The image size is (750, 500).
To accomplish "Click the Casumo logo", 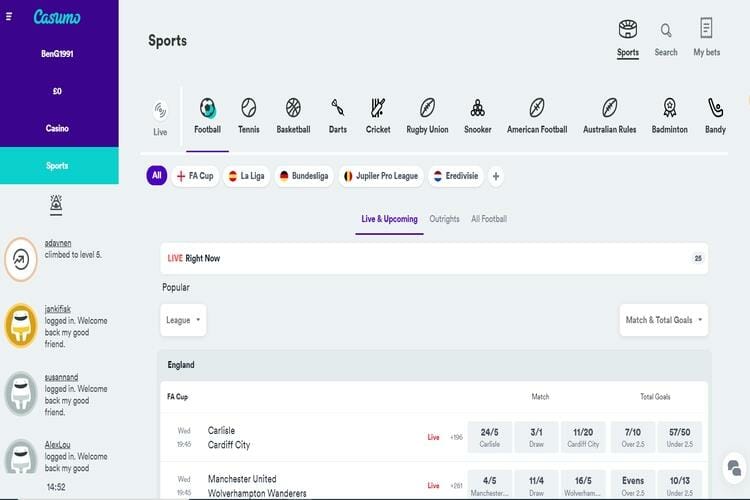I will pyautogui.click(x=57, y=17).
